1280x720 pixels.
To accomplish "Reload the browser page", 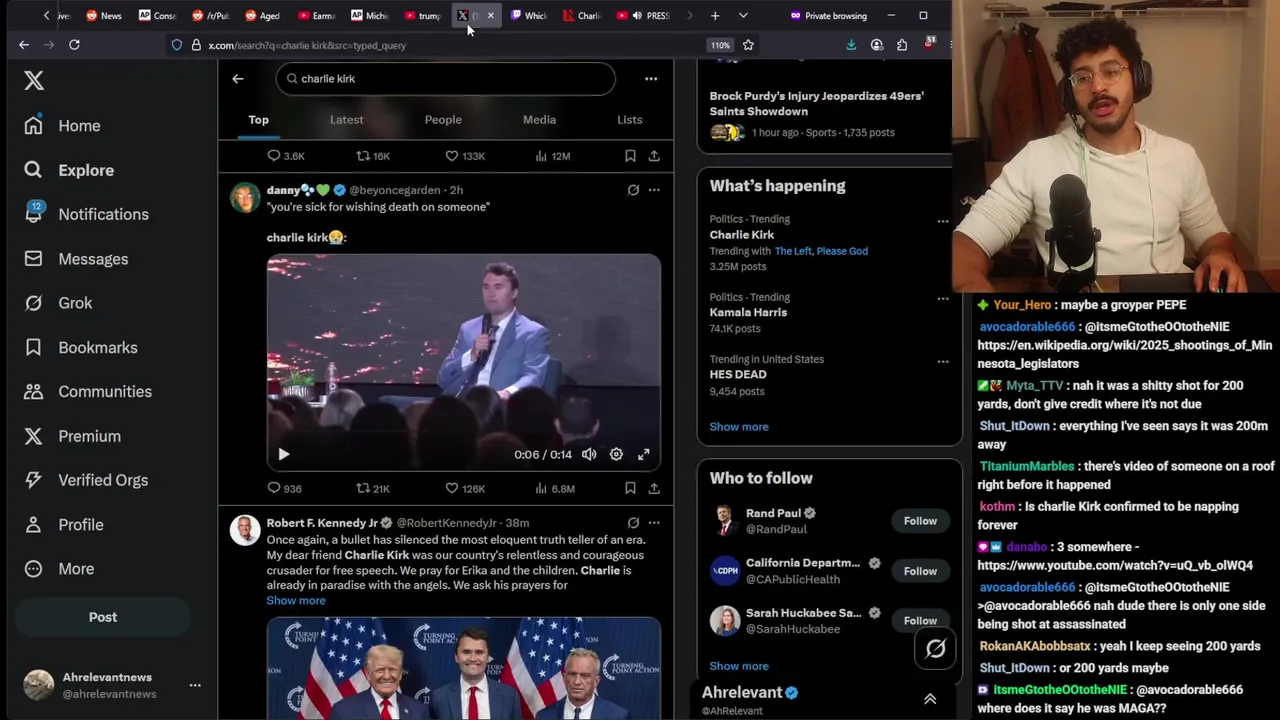I will click(x=74, y=45).
